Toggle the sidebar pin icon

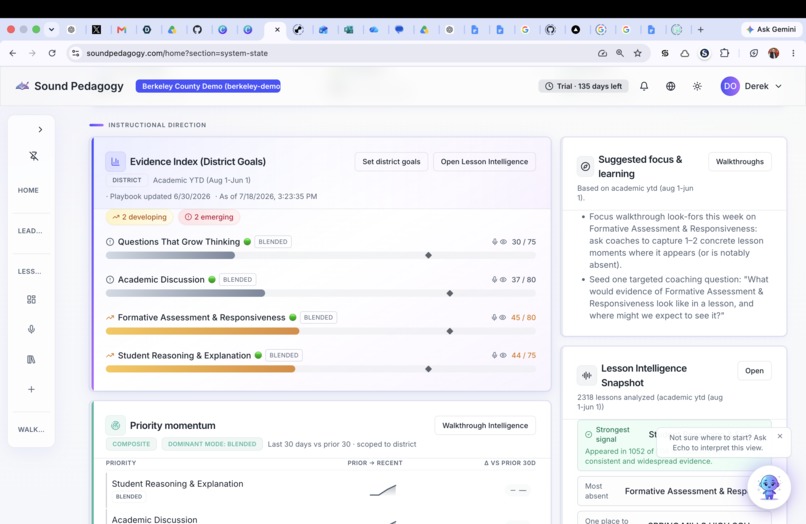pyautogui.click(x=34, y=156)
